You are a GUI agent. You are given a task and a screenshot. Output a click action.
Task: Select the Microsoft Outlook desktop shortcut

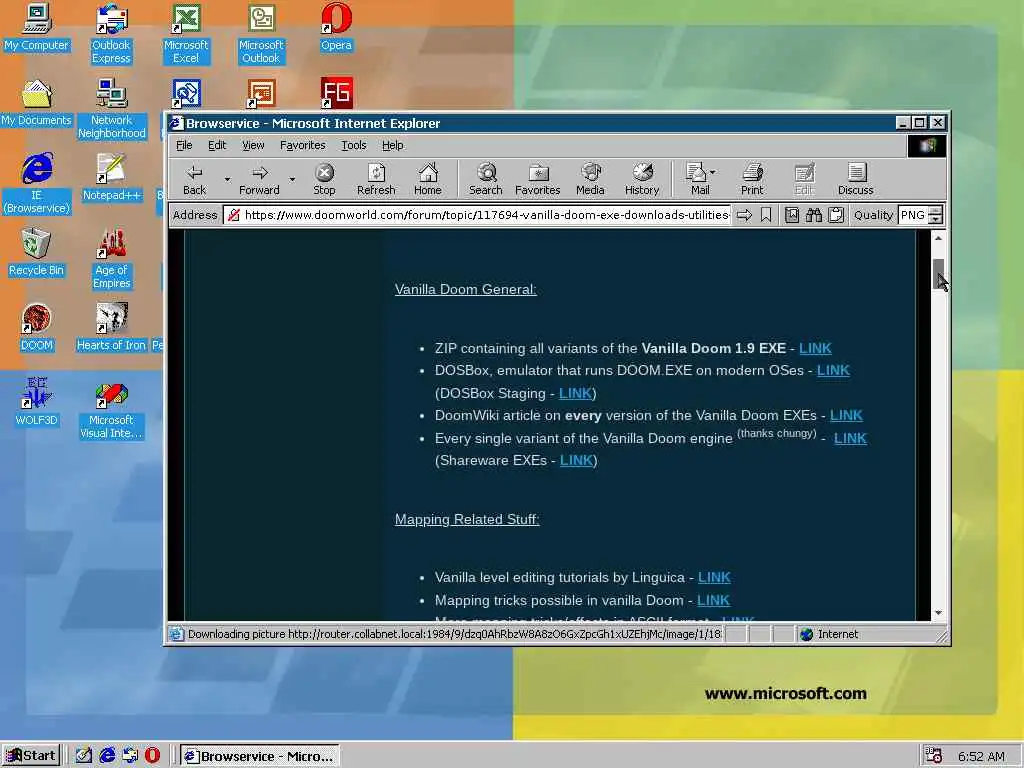(261, 33)
